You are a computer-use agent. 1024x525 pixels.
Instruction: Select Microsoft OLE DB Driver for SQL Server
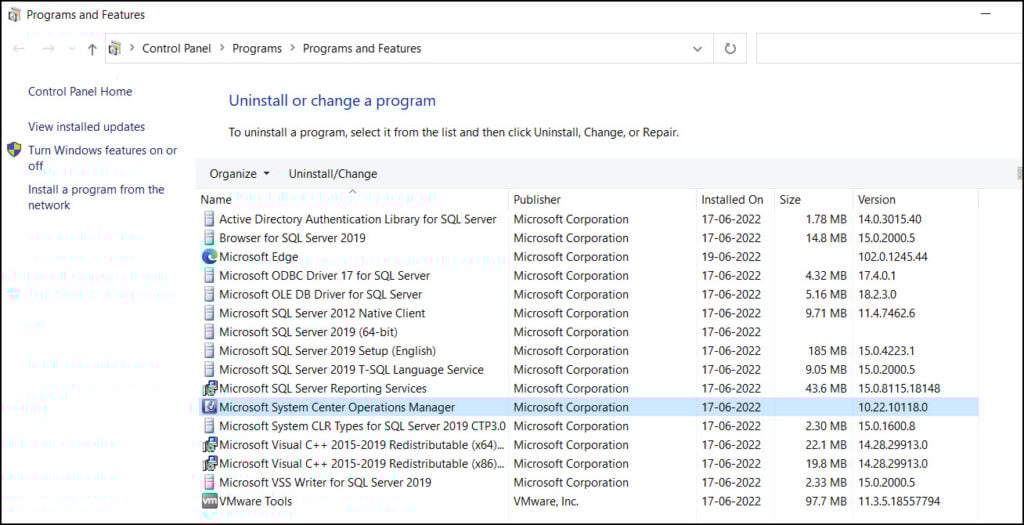tap(321, 294)
